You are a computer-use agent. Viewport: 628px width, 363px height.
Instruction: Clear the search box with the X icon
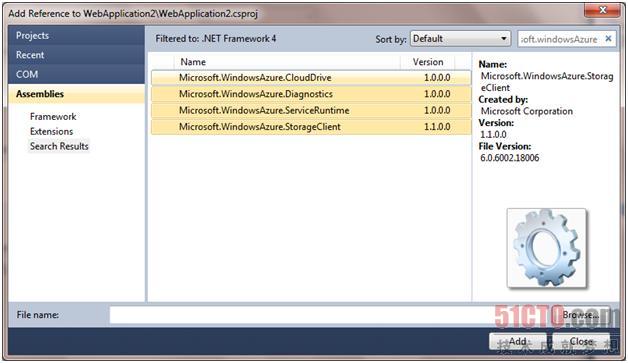click(x=608, y=39)
